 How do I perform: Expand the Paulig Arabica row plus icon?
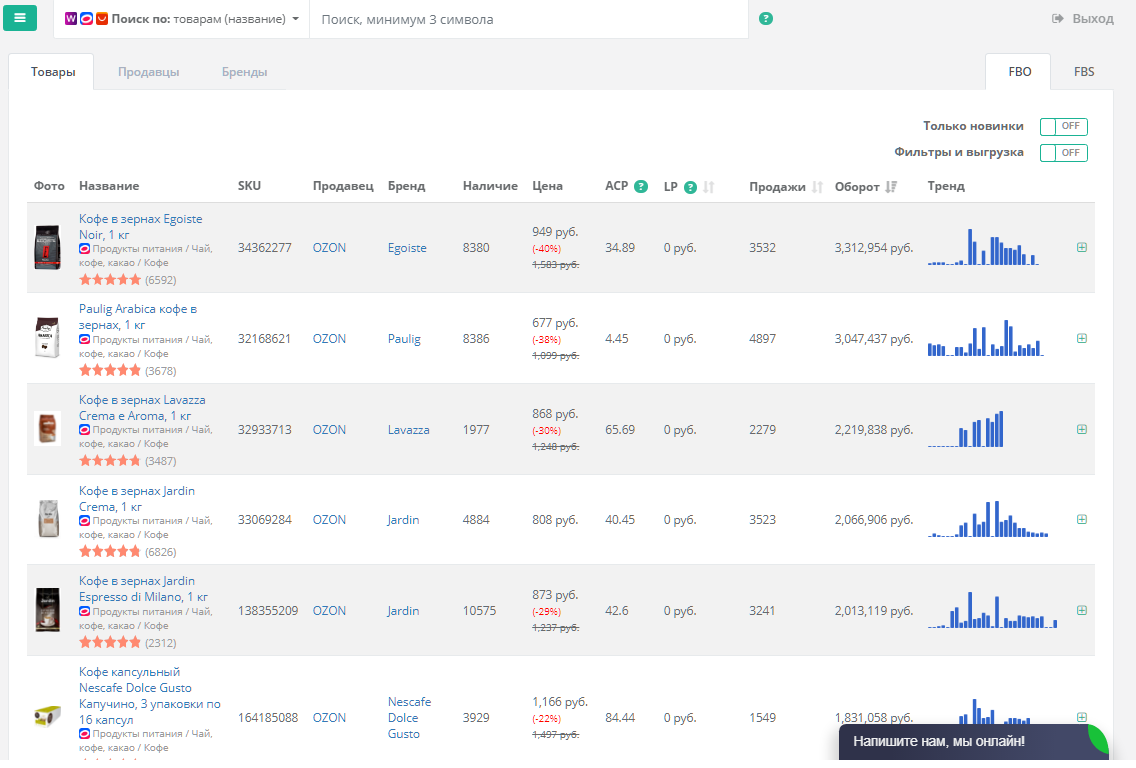[x=1082, y=339]
